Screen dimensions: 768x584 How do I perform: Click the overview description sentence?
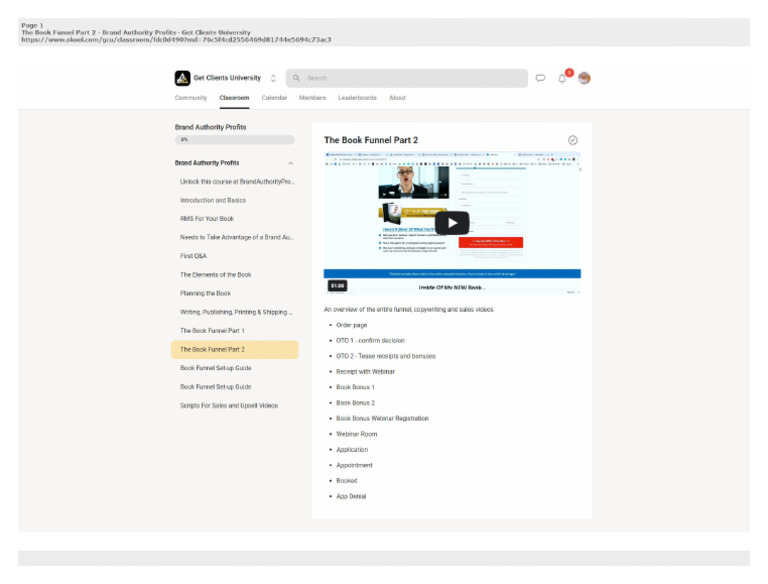[408, 310]
